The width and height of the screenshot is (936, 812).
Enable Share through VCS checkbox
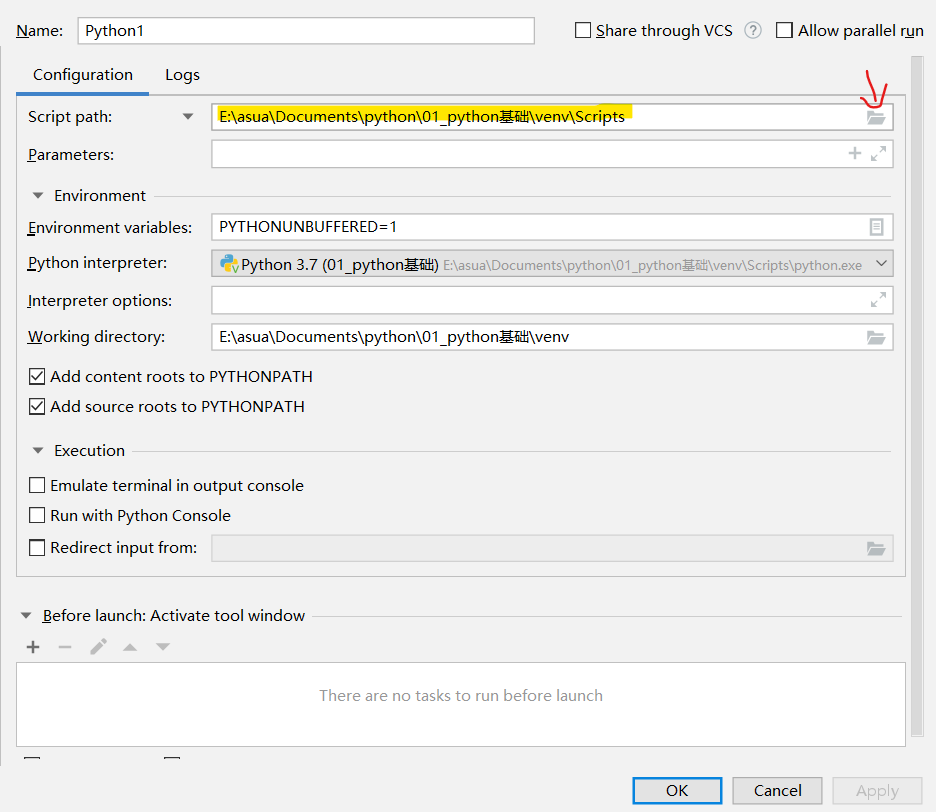pyautogui.click(x=583, y=30)
